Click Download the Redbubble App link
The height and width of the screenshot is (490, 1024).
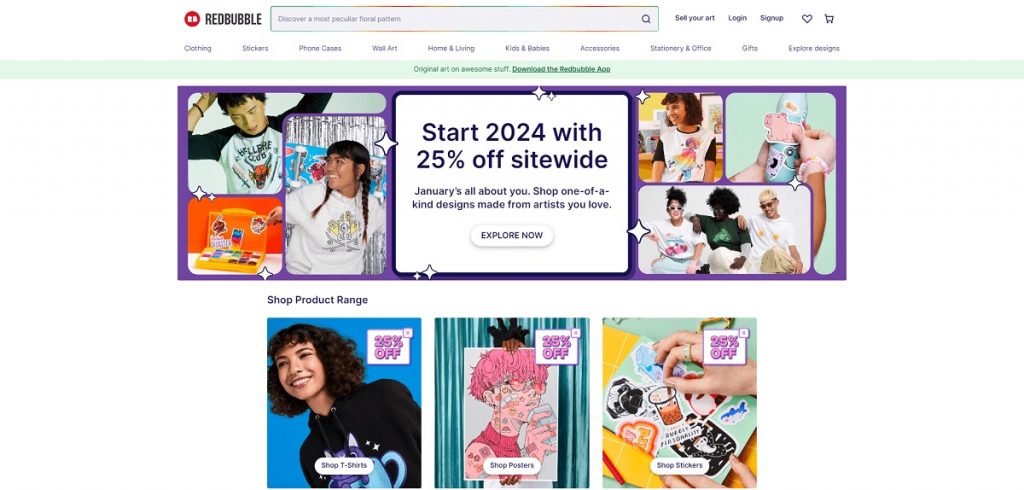[x=561, y=69]
